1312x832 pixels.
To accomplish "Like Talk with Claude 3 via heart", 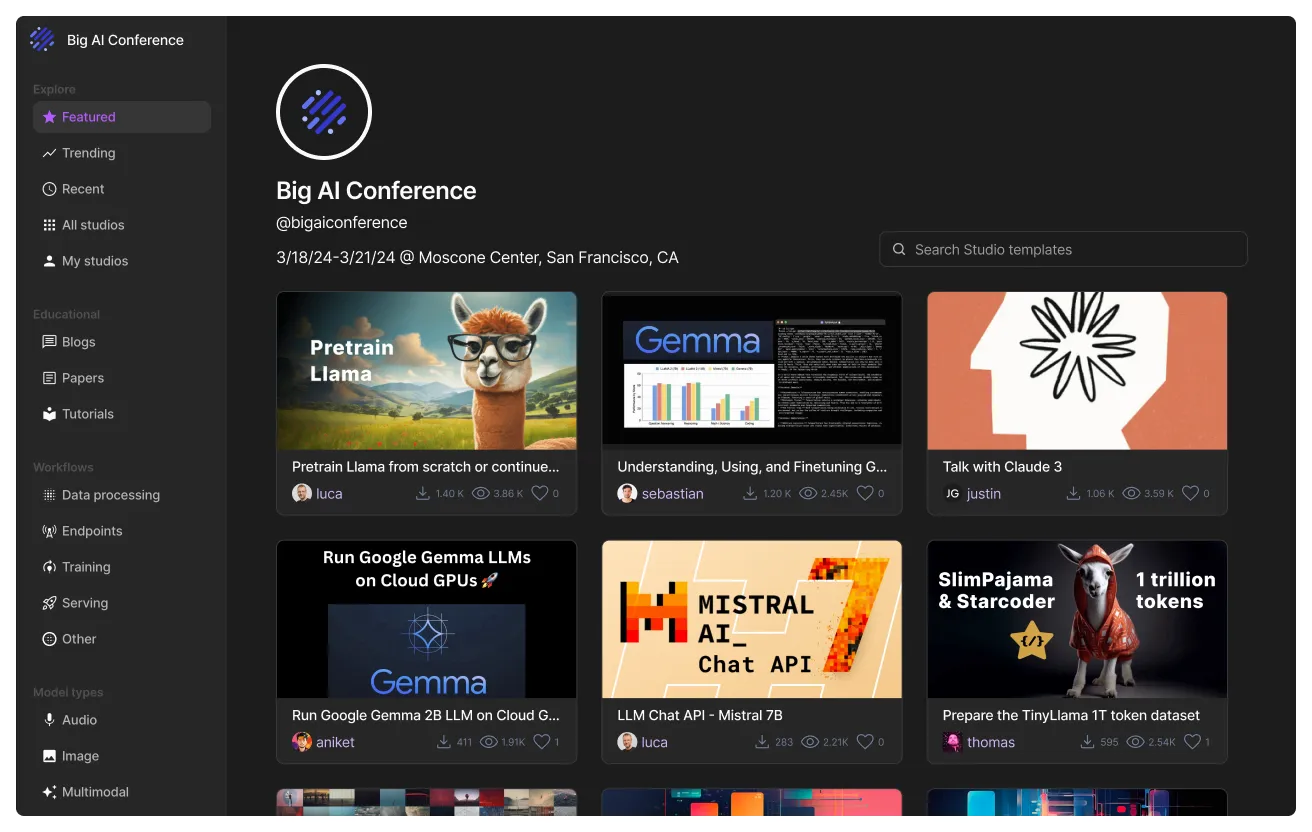I will tap(1190, 493).
